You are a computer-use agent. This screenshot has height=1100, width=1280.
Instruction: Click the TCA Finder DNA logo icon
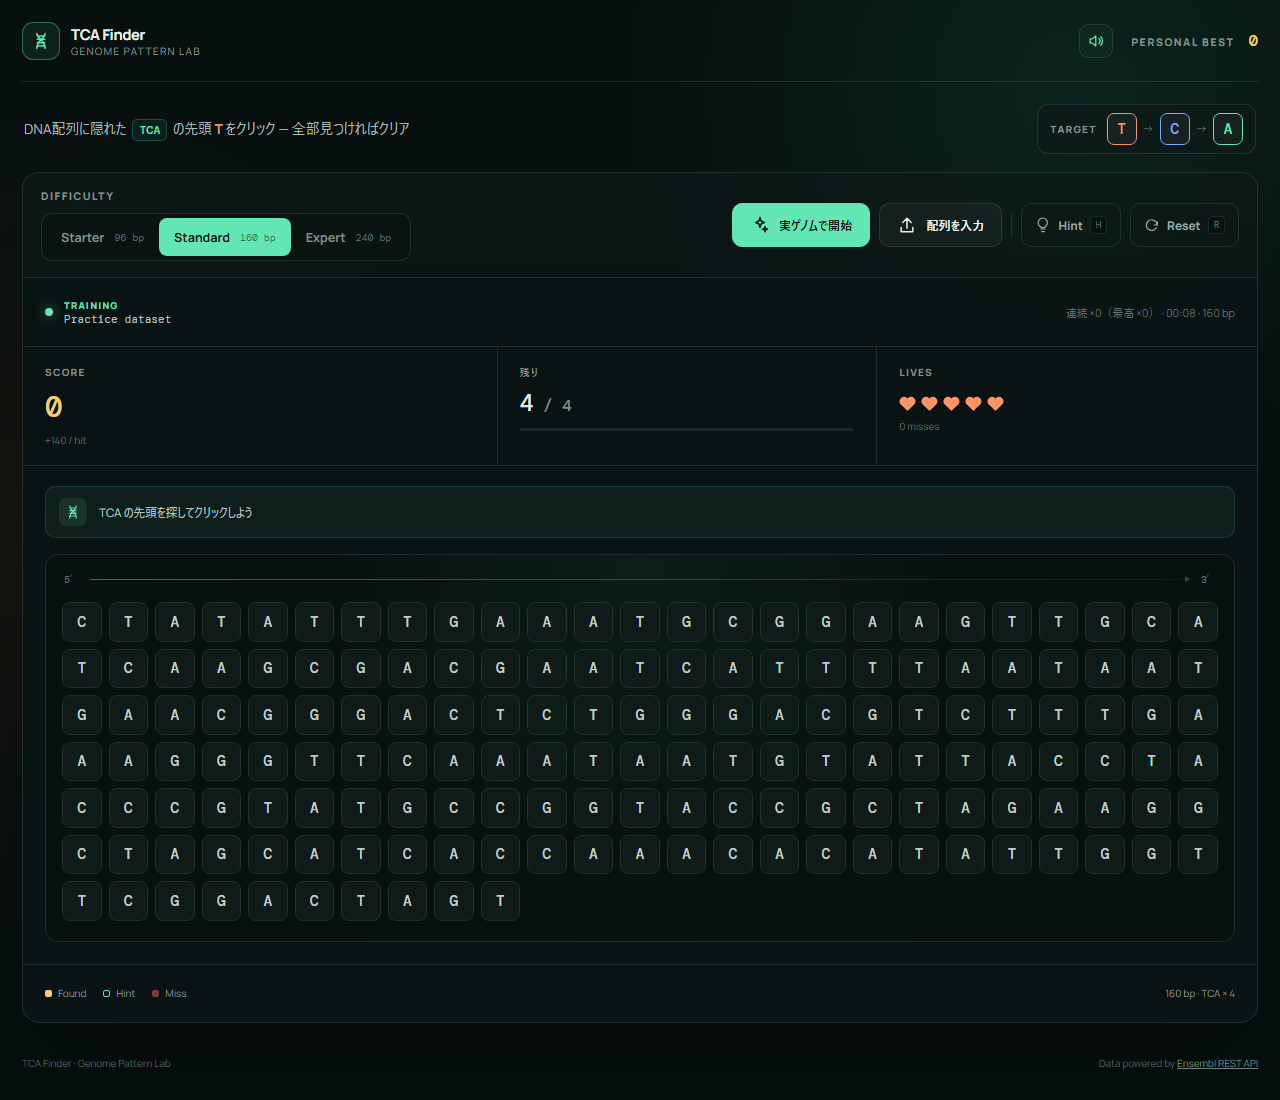41,41
